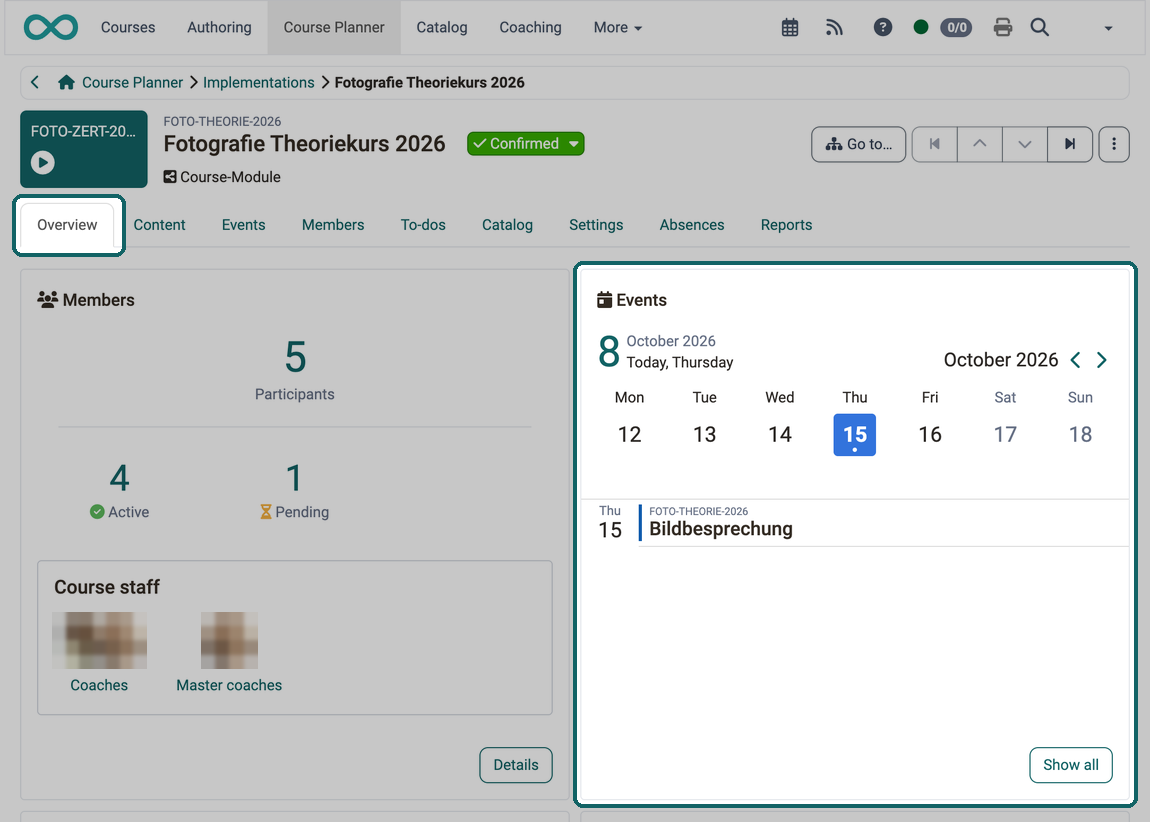Screen dimensions: 1150x822
Task: Select Monday 12 in the calendar
Action: coord(629,435)
